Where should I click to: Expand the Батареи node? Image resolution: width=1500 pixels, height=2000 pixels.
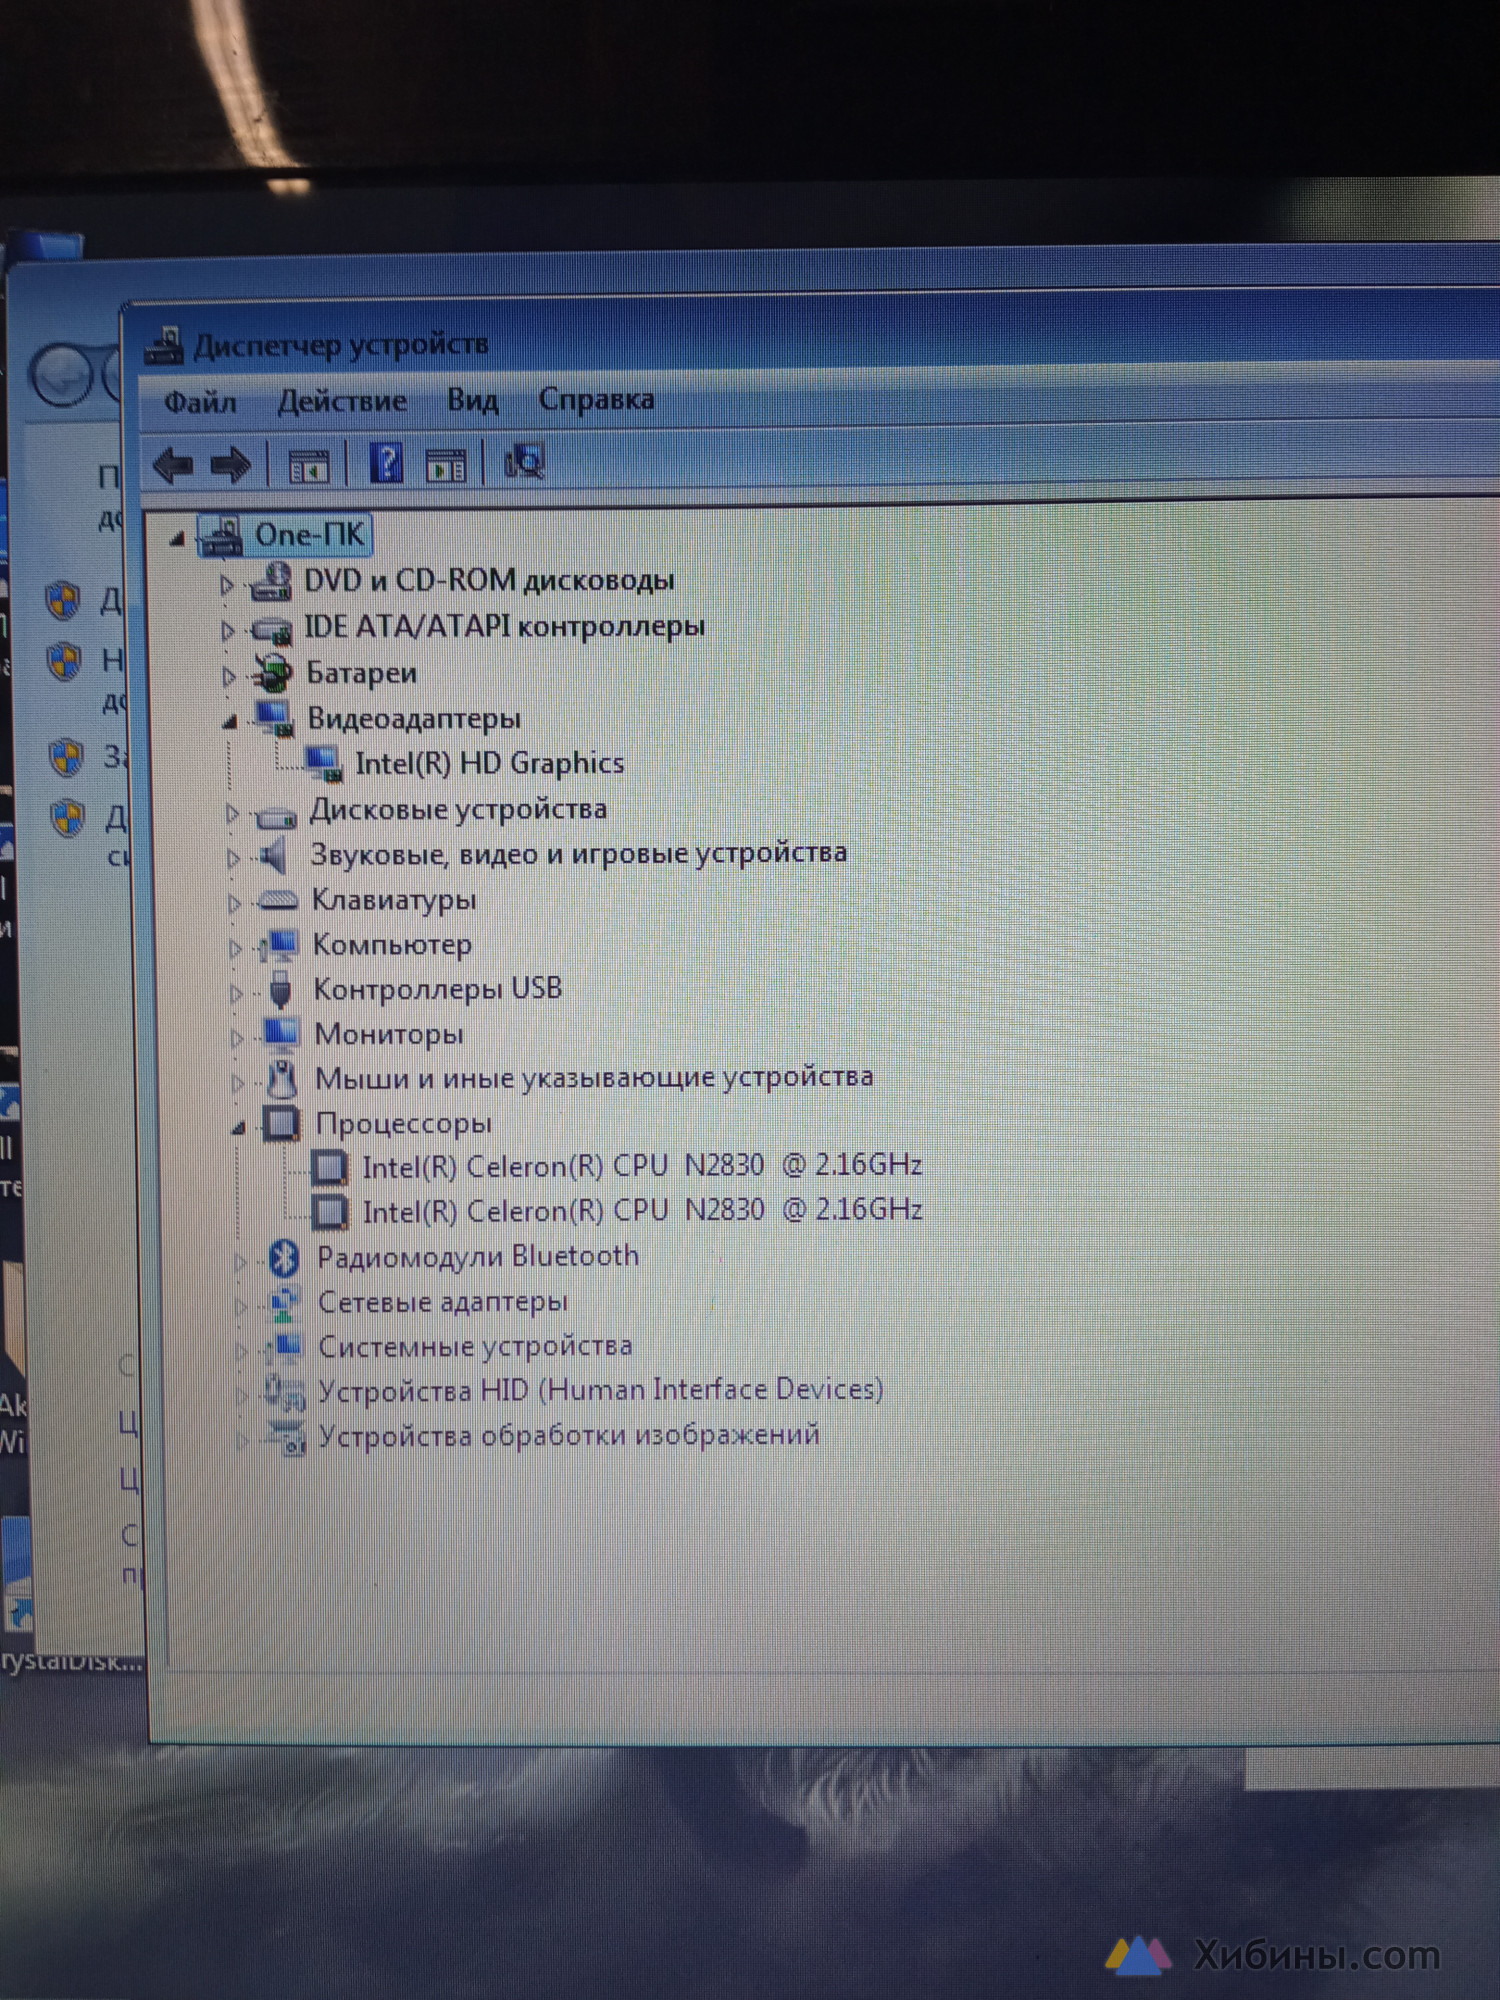click(229, 677)
